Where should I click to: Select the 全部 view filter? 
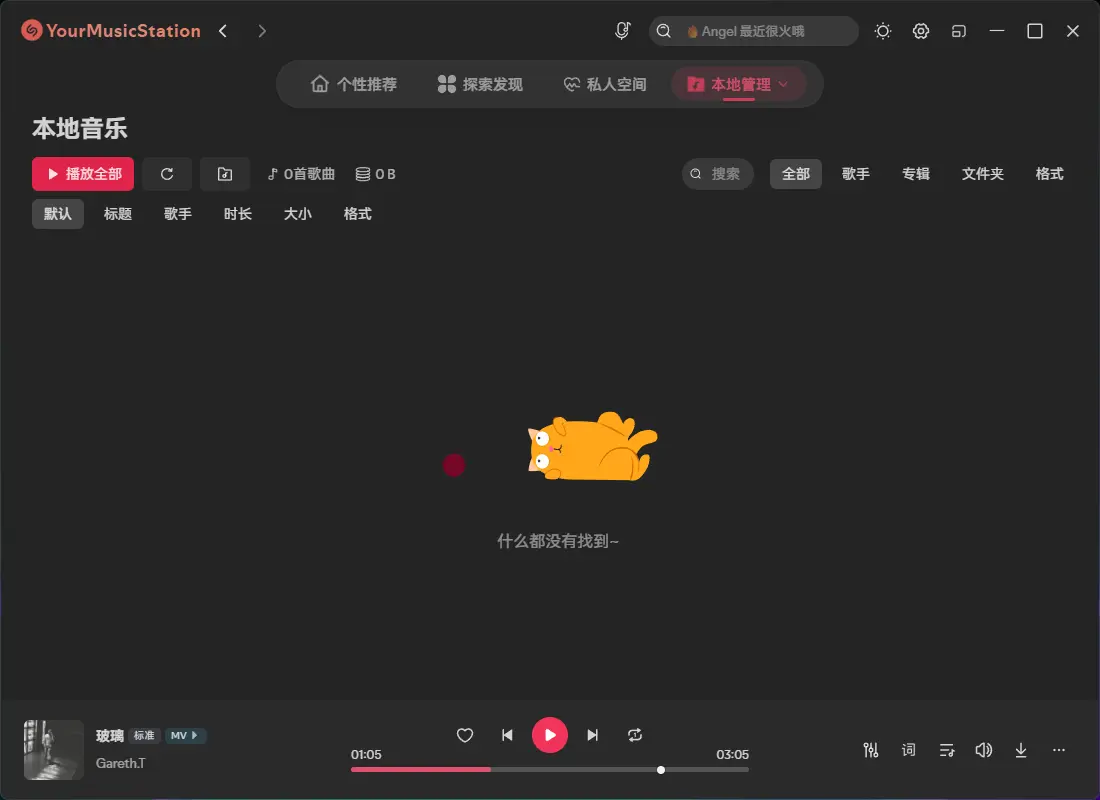[796, 174]
